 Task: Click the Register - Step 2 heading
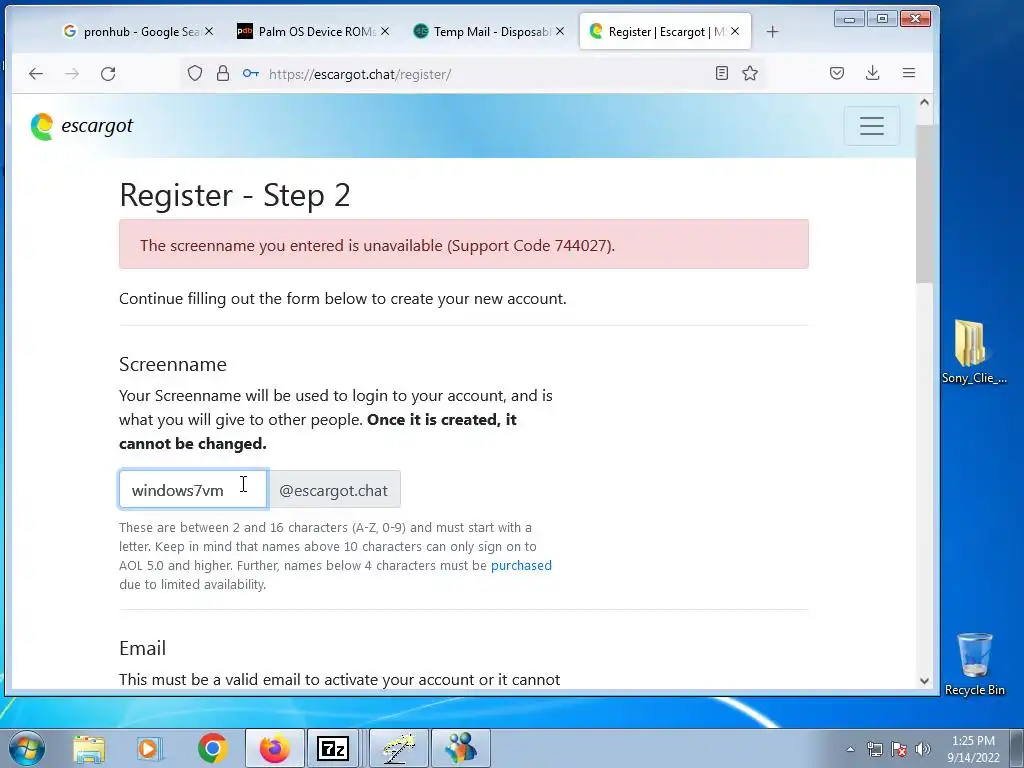tap(234, 195)
